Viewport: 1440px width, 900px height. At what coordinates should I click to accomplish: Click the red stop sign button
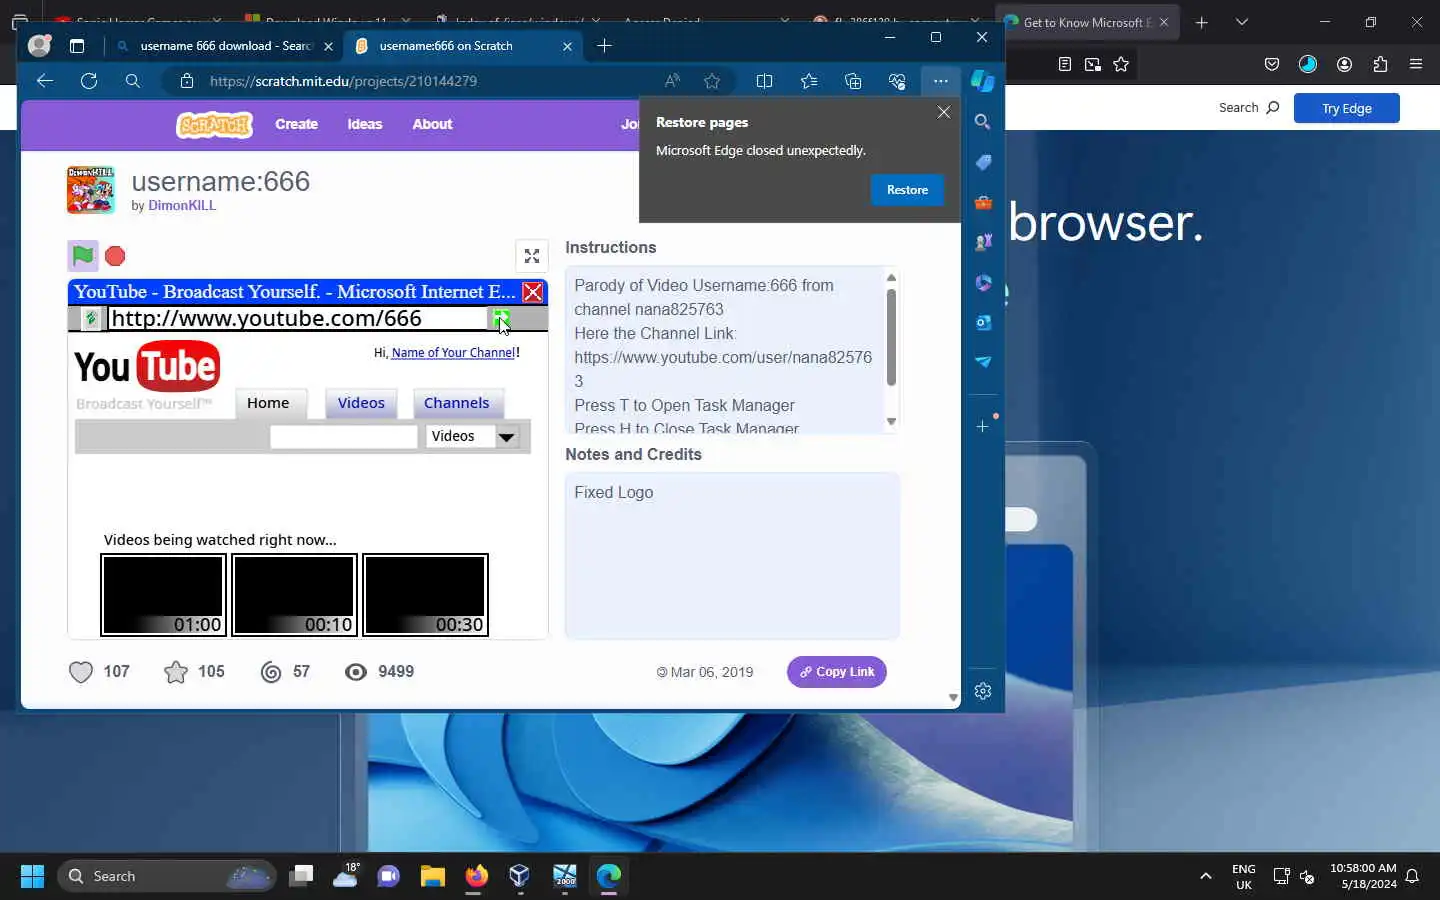pos(115,256)
